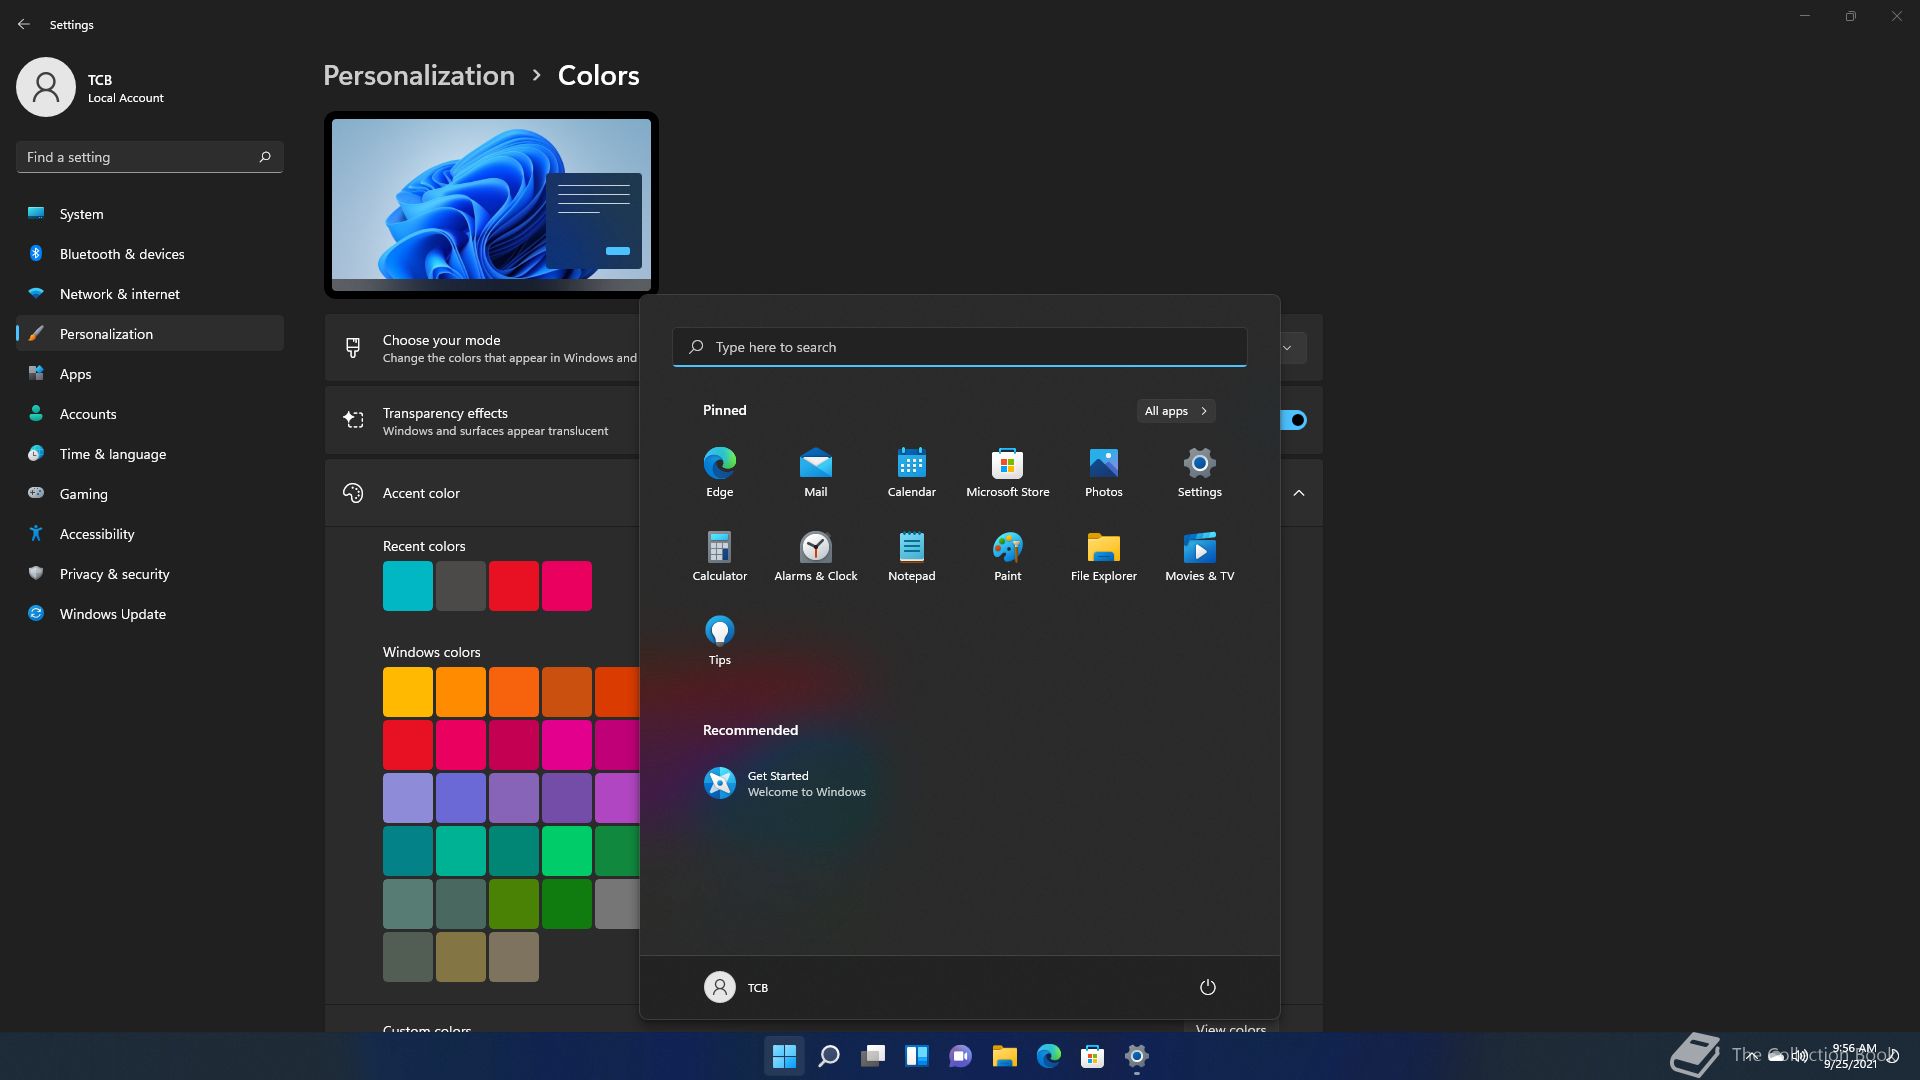Open the Calendar pinned app
Screen dimensions: 1920x1080
(x=911, y=472)
